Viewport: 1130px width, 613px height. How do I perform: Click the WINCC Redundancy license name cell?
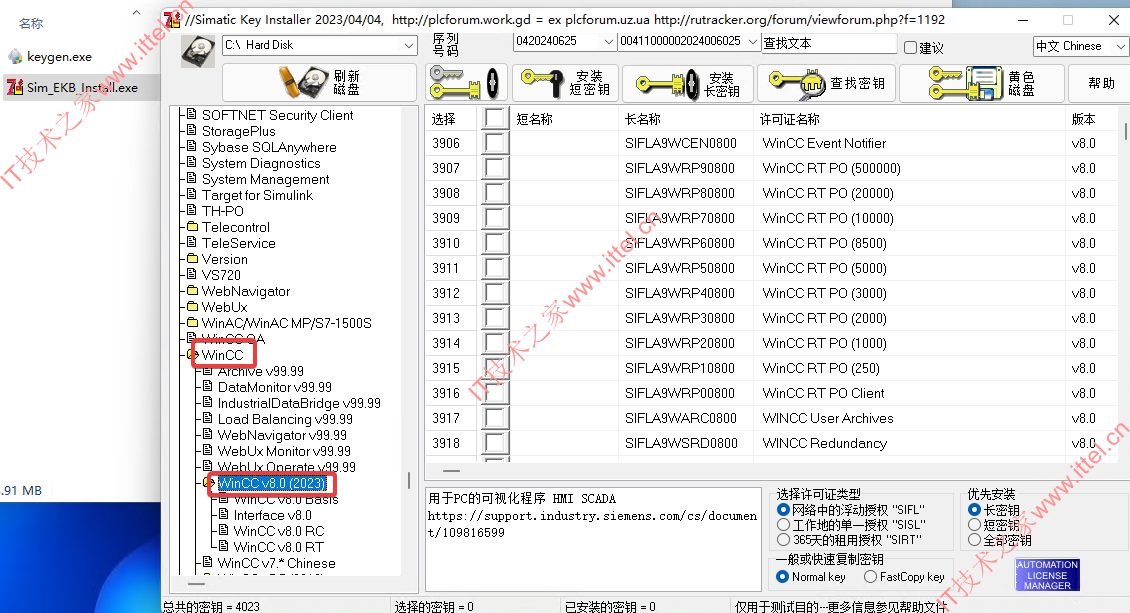824,443
